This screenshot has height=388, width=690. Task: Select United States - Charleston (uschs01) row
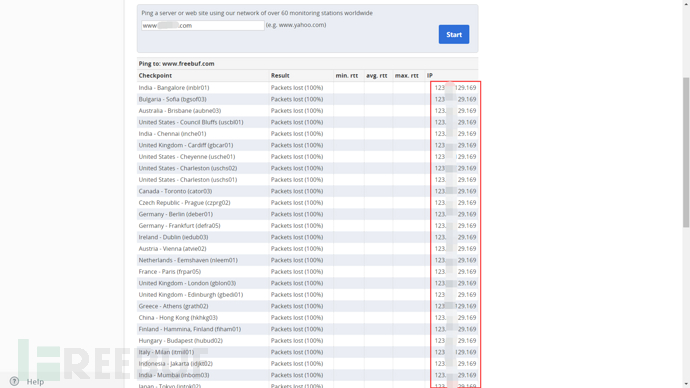pyautogui.click(x=307, y=179)
